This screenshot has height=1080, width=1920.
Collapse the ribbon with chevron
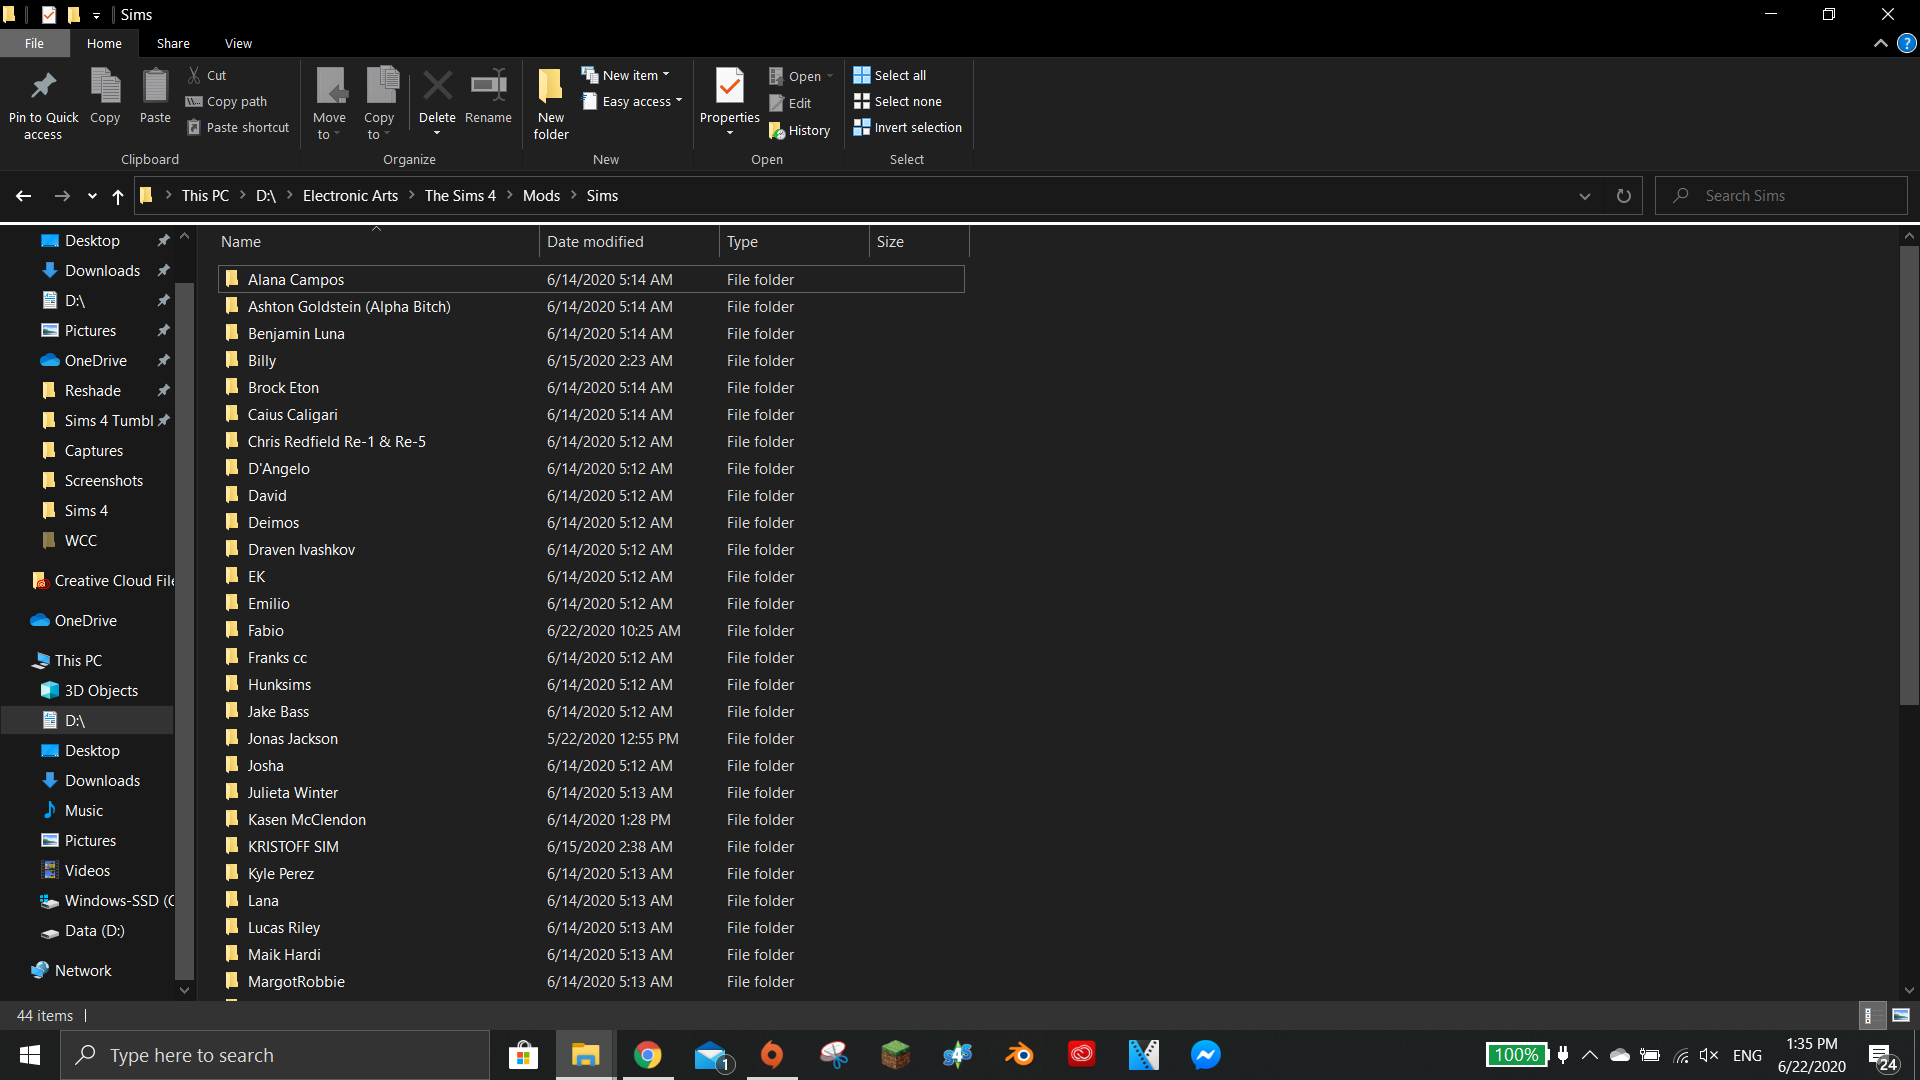(1881, 43)
